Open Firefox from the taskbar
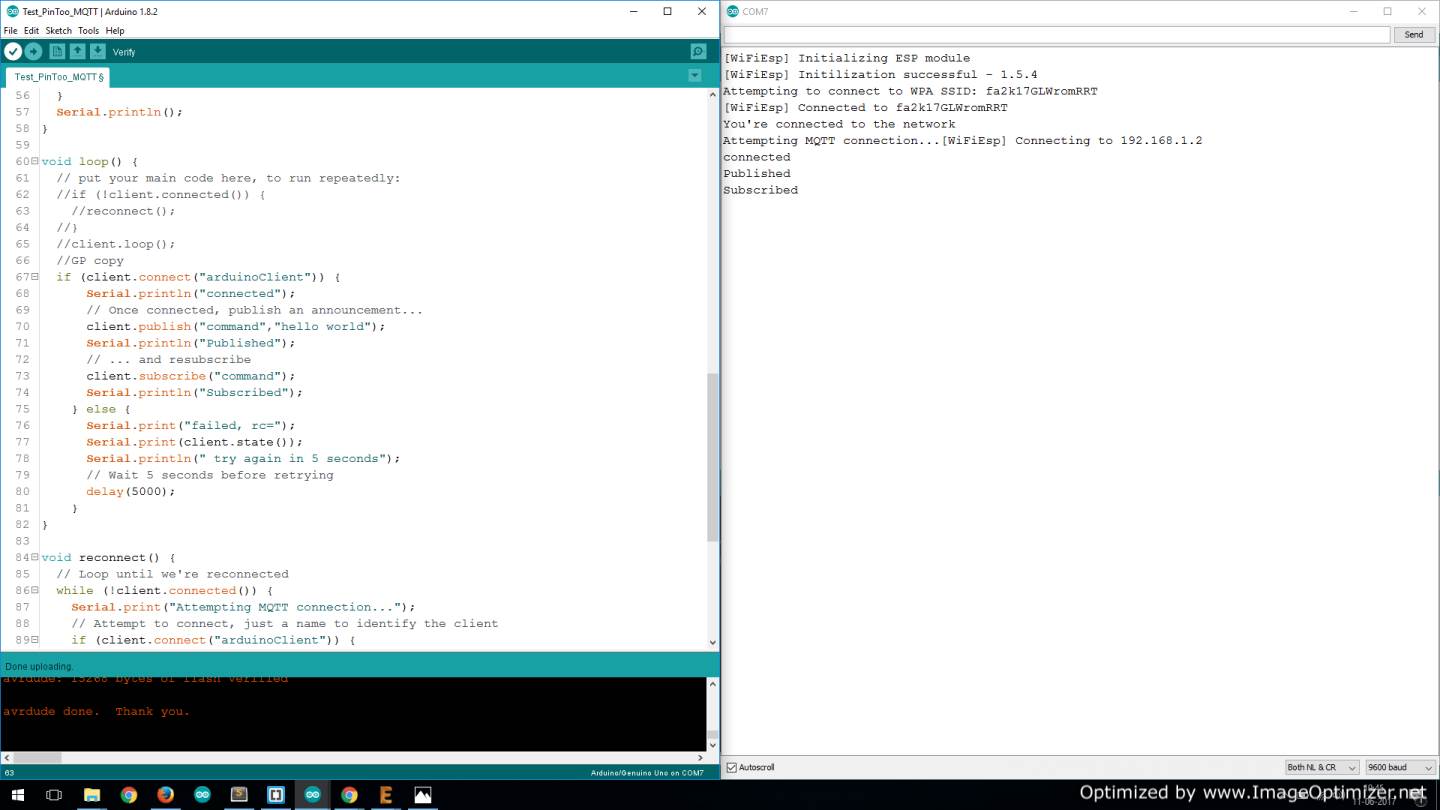This screenshot has width=1440, height=810. 166,795
